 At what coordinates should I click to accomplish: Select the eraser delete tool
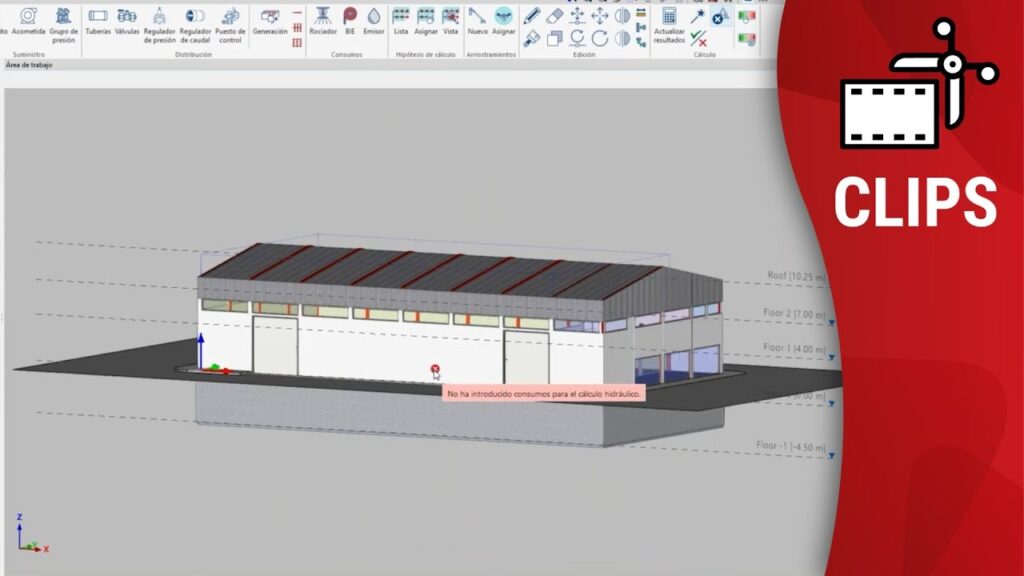click(555, 15)
